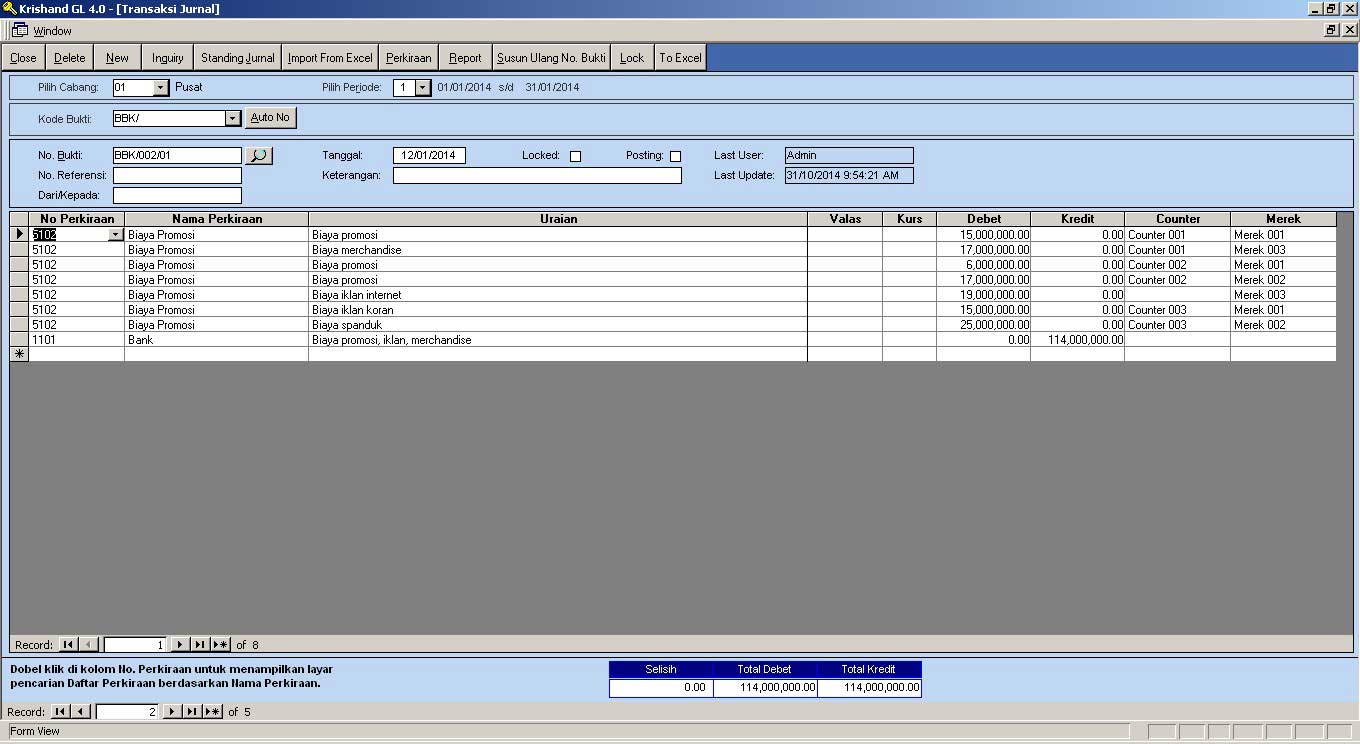Image resolution: width=1360 pixels, height=744 pixels.
Task: Click the Nama Perkiraan column header
Action: coord(217,219)
